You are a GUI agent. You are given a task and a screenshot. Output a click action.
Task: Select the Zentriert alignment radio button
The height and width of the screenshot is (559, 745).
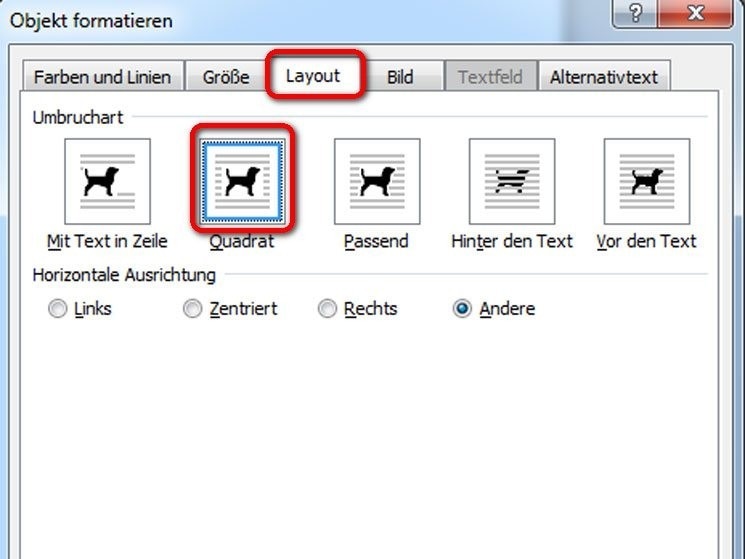pyautogui.click(x=192, y=309)
